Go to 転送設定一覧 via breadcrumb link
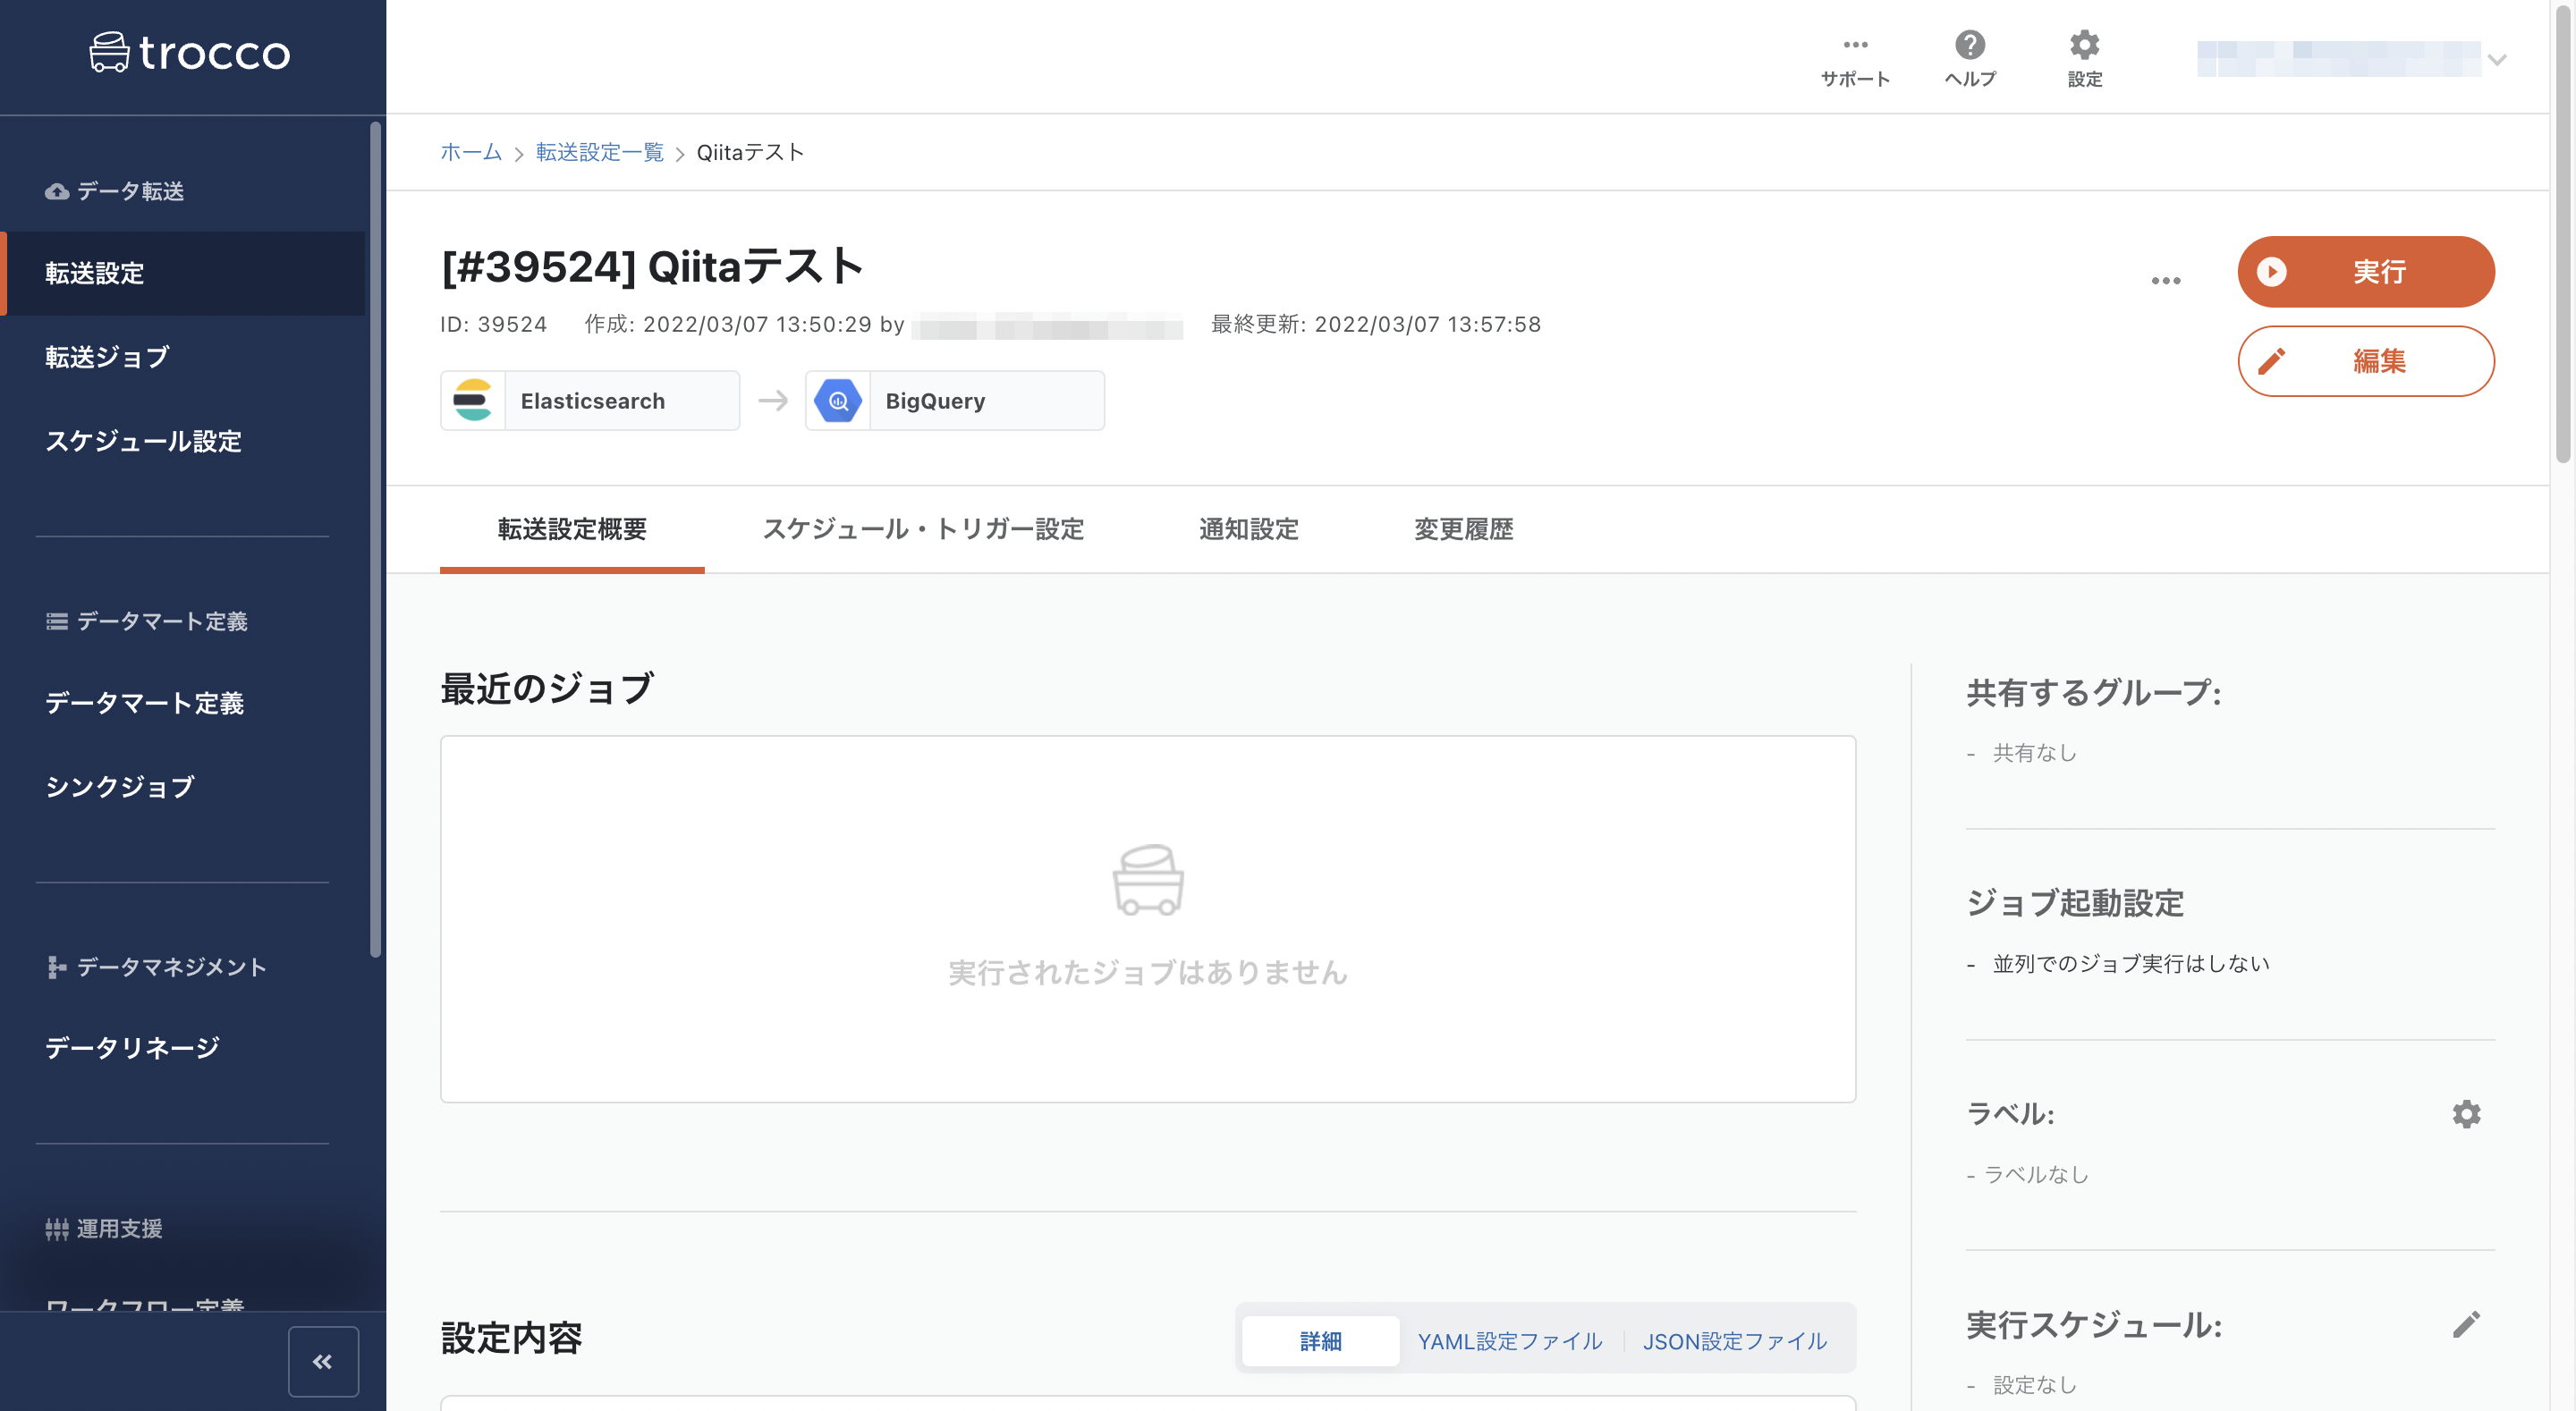This screenshot has width=2576, height=1411. pyautogui.click(x=599, y=152)
